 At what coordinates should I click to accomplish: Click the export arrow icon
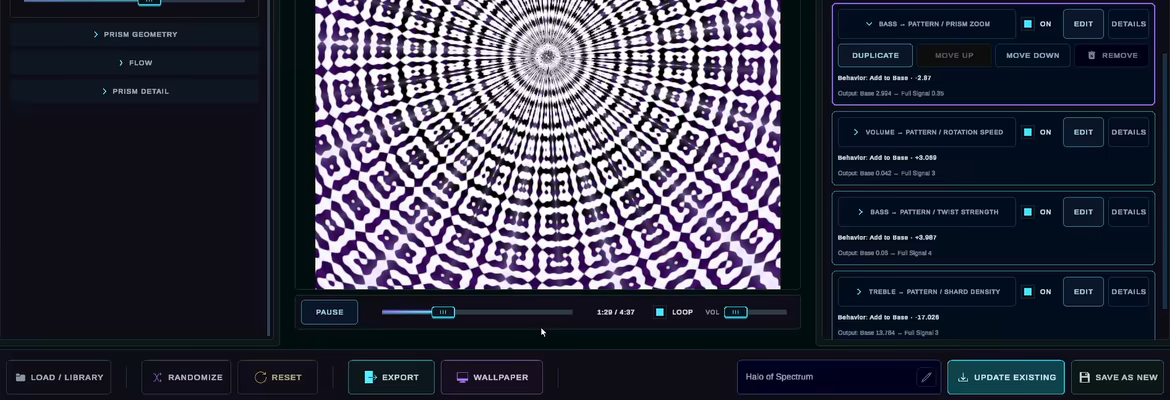pyautogui.click(x=370, y=378)
